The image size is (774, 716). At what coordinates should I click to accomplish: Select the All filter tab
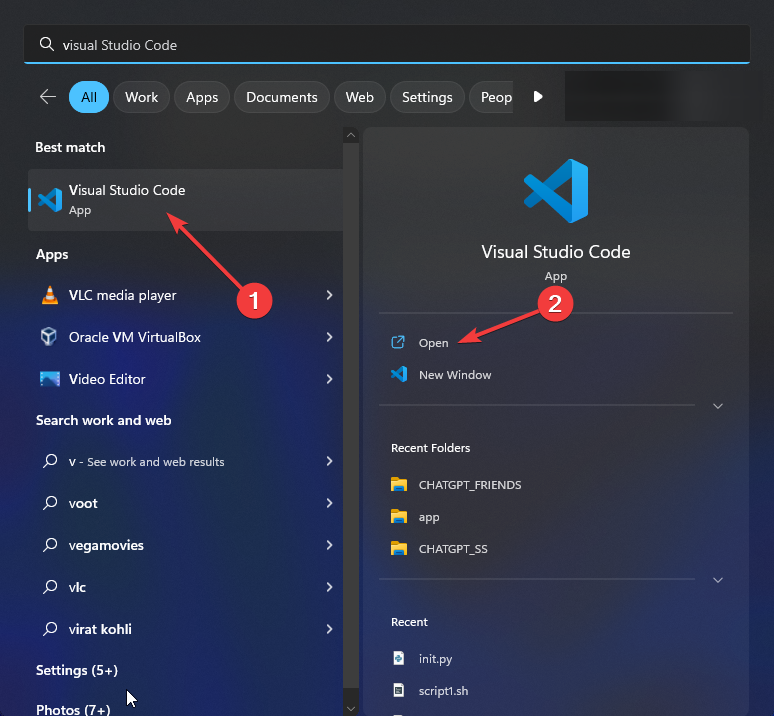(89, 97)
